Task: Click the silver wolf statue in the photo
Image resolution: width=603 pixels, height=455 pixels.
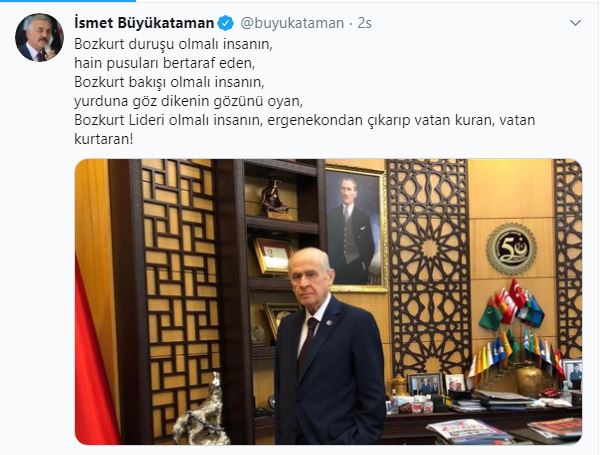Action: pyautogui.click(x=202, y=412)
